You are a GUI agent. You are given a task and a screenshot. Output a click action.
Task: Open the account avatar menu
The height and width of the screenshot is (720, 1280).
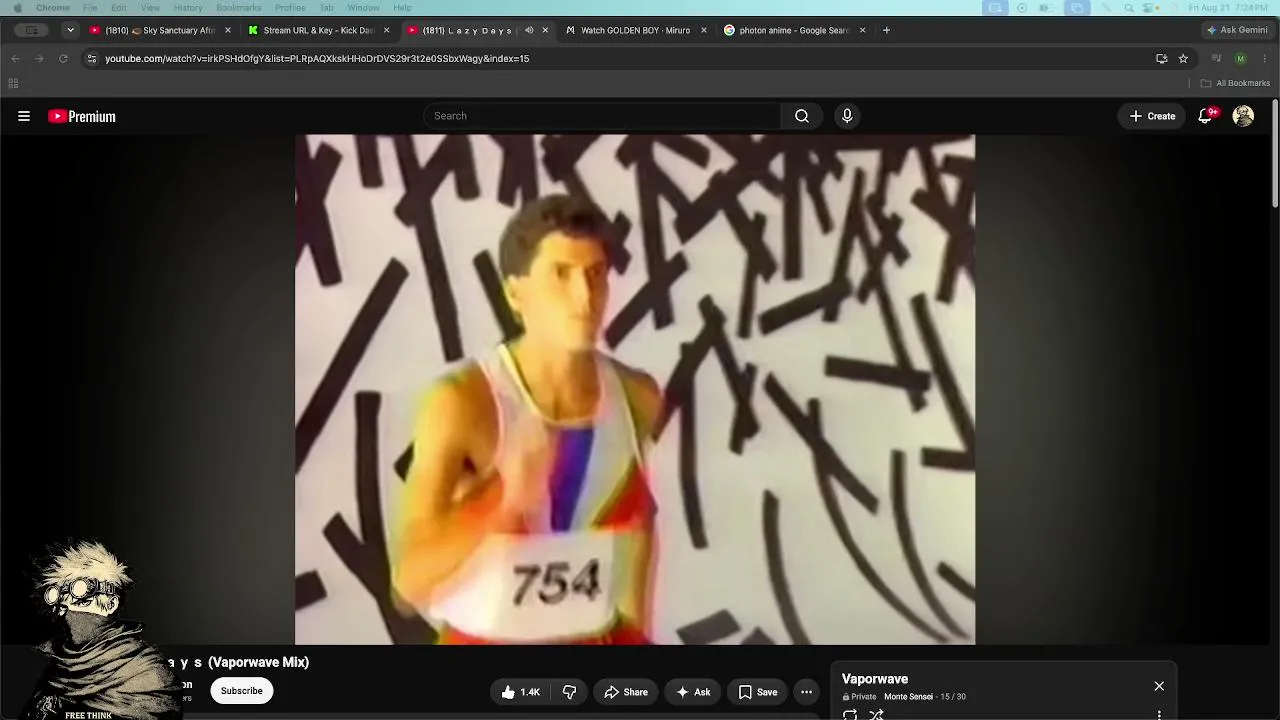[1243, 116]
